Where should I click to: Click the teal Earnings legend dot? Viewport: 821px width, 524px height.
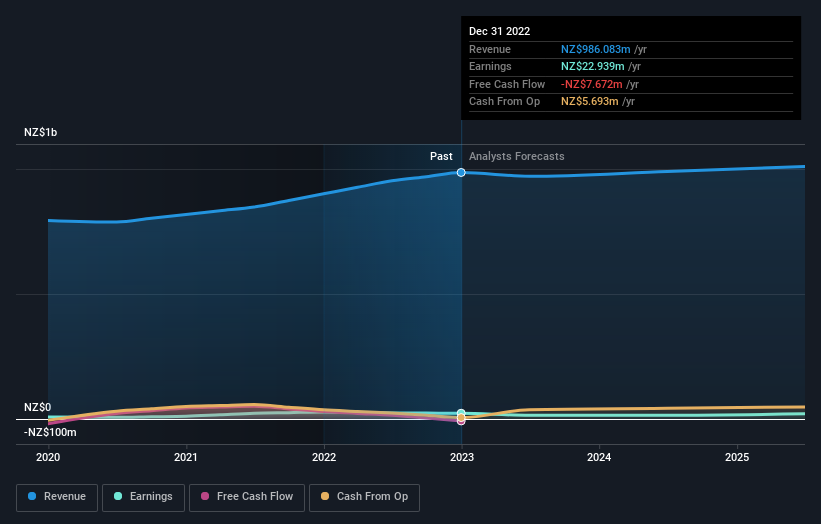pos(118,496)
